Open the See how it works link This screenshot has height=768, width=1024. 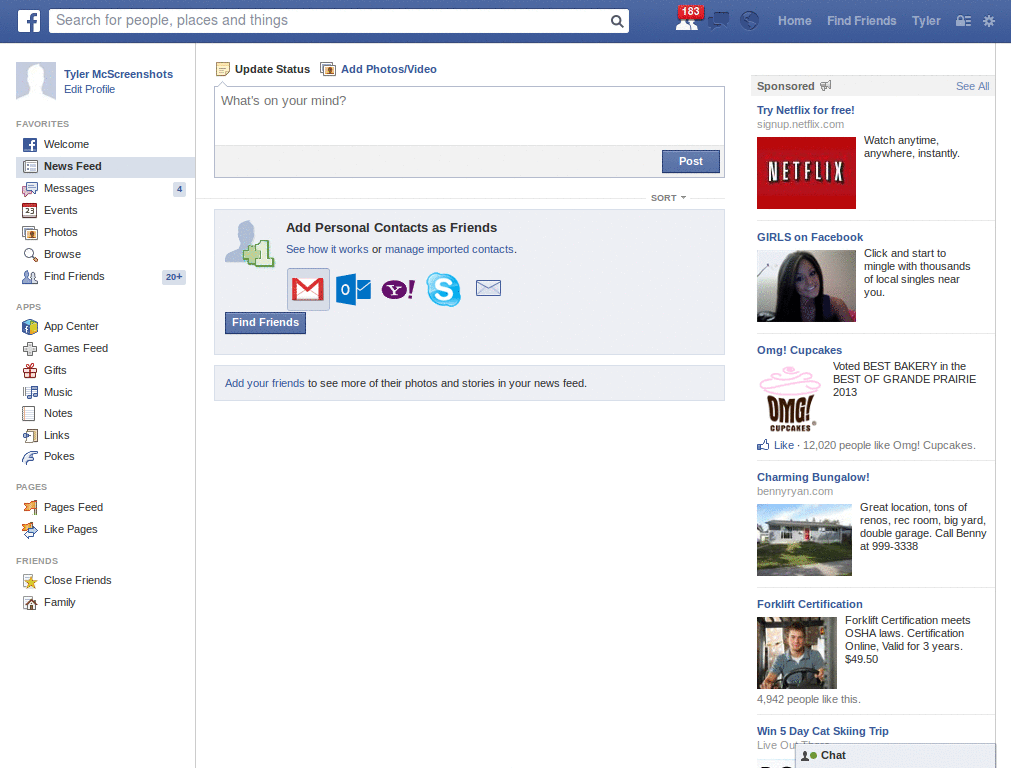coord(327,249)
